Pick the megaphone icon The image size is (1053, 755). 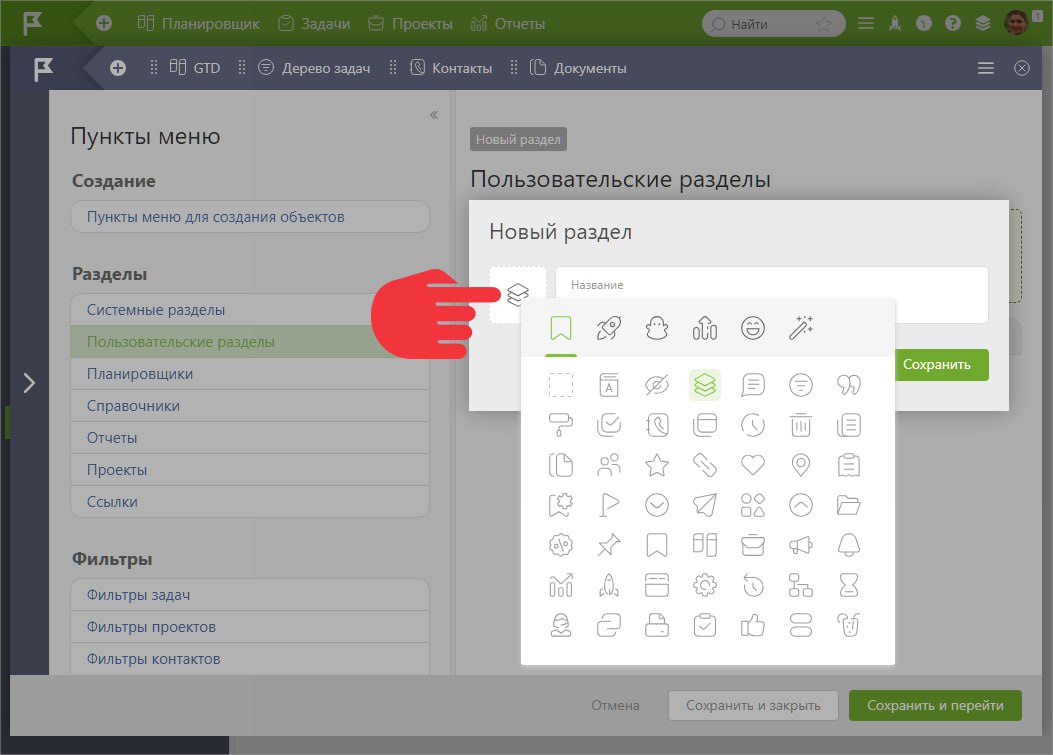point(801,545)
